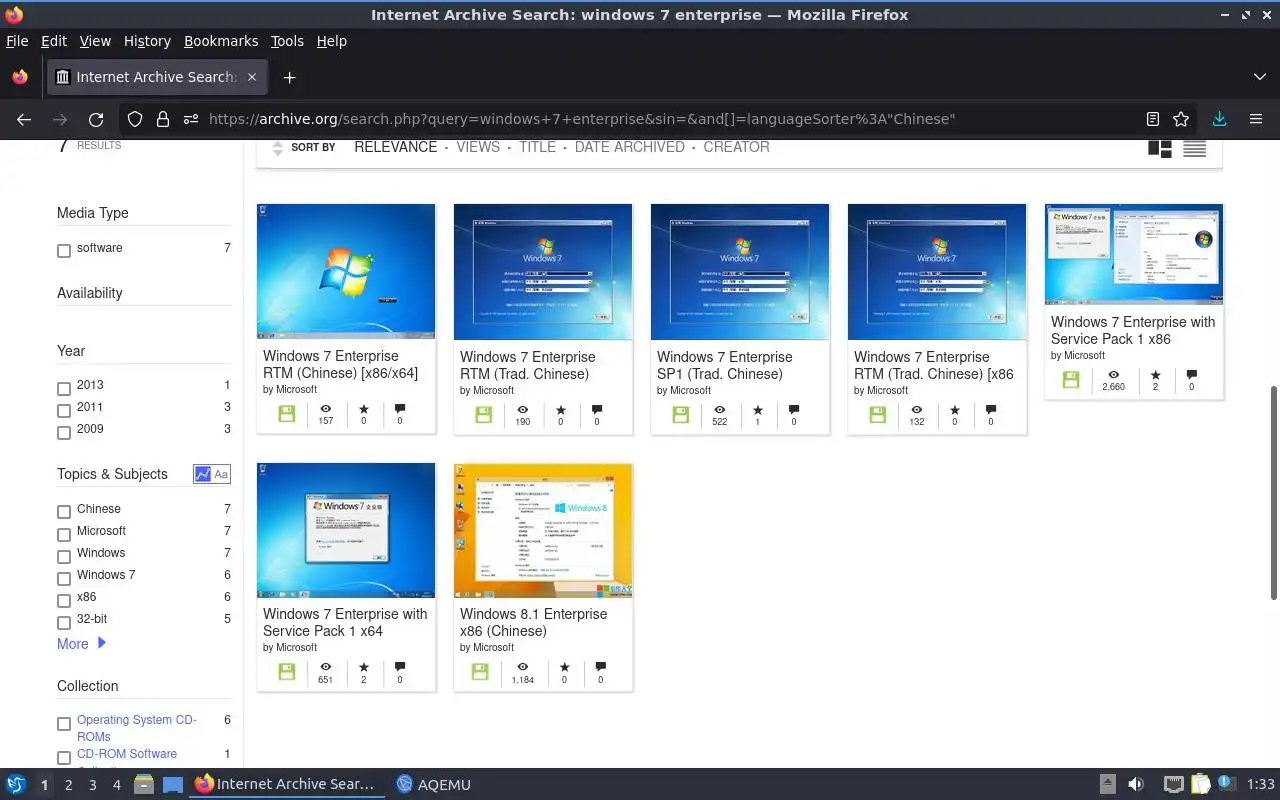Sort results by TITLE
1280x800 pixels.
(x=537, y=147)
